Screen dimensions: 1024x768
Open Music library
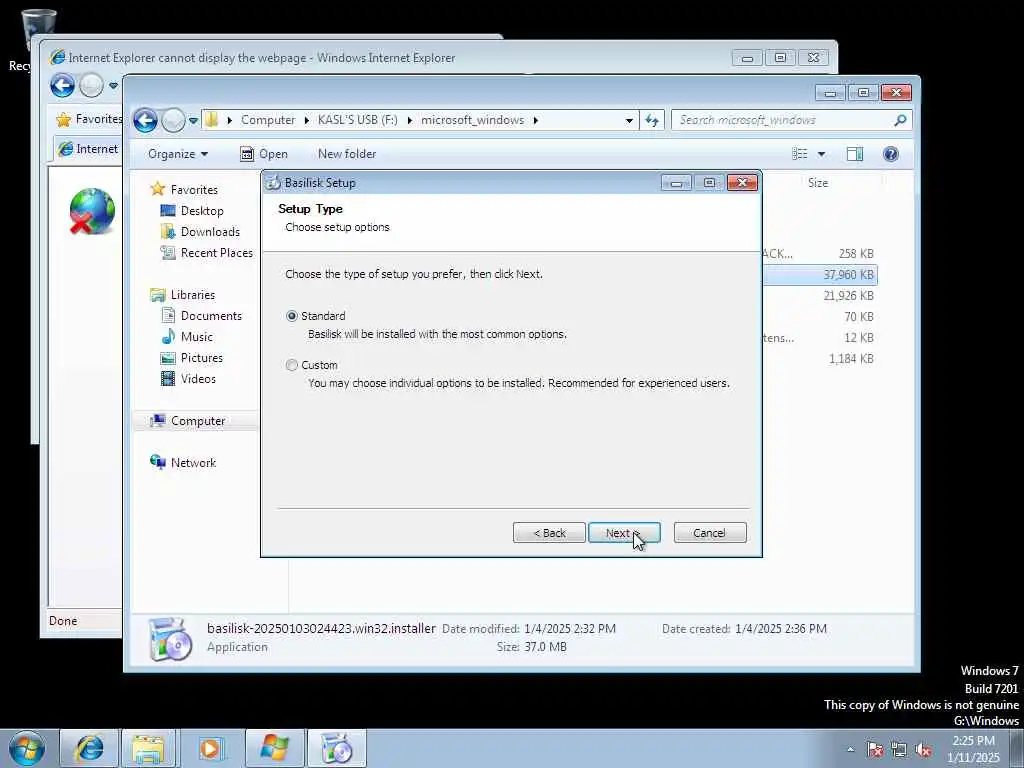click(197, 337)
